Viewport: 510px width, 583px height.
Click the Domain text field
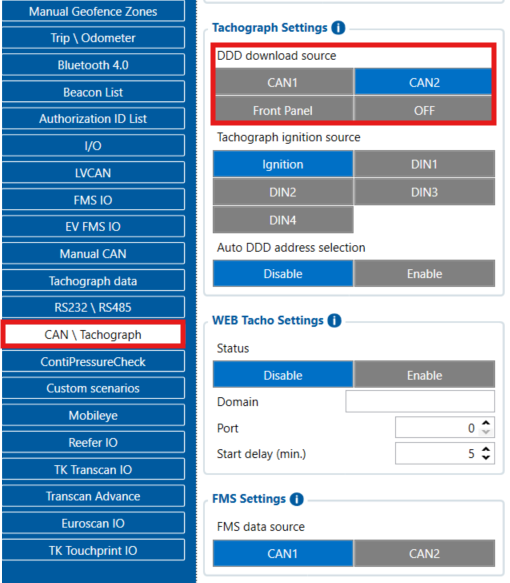420,401
